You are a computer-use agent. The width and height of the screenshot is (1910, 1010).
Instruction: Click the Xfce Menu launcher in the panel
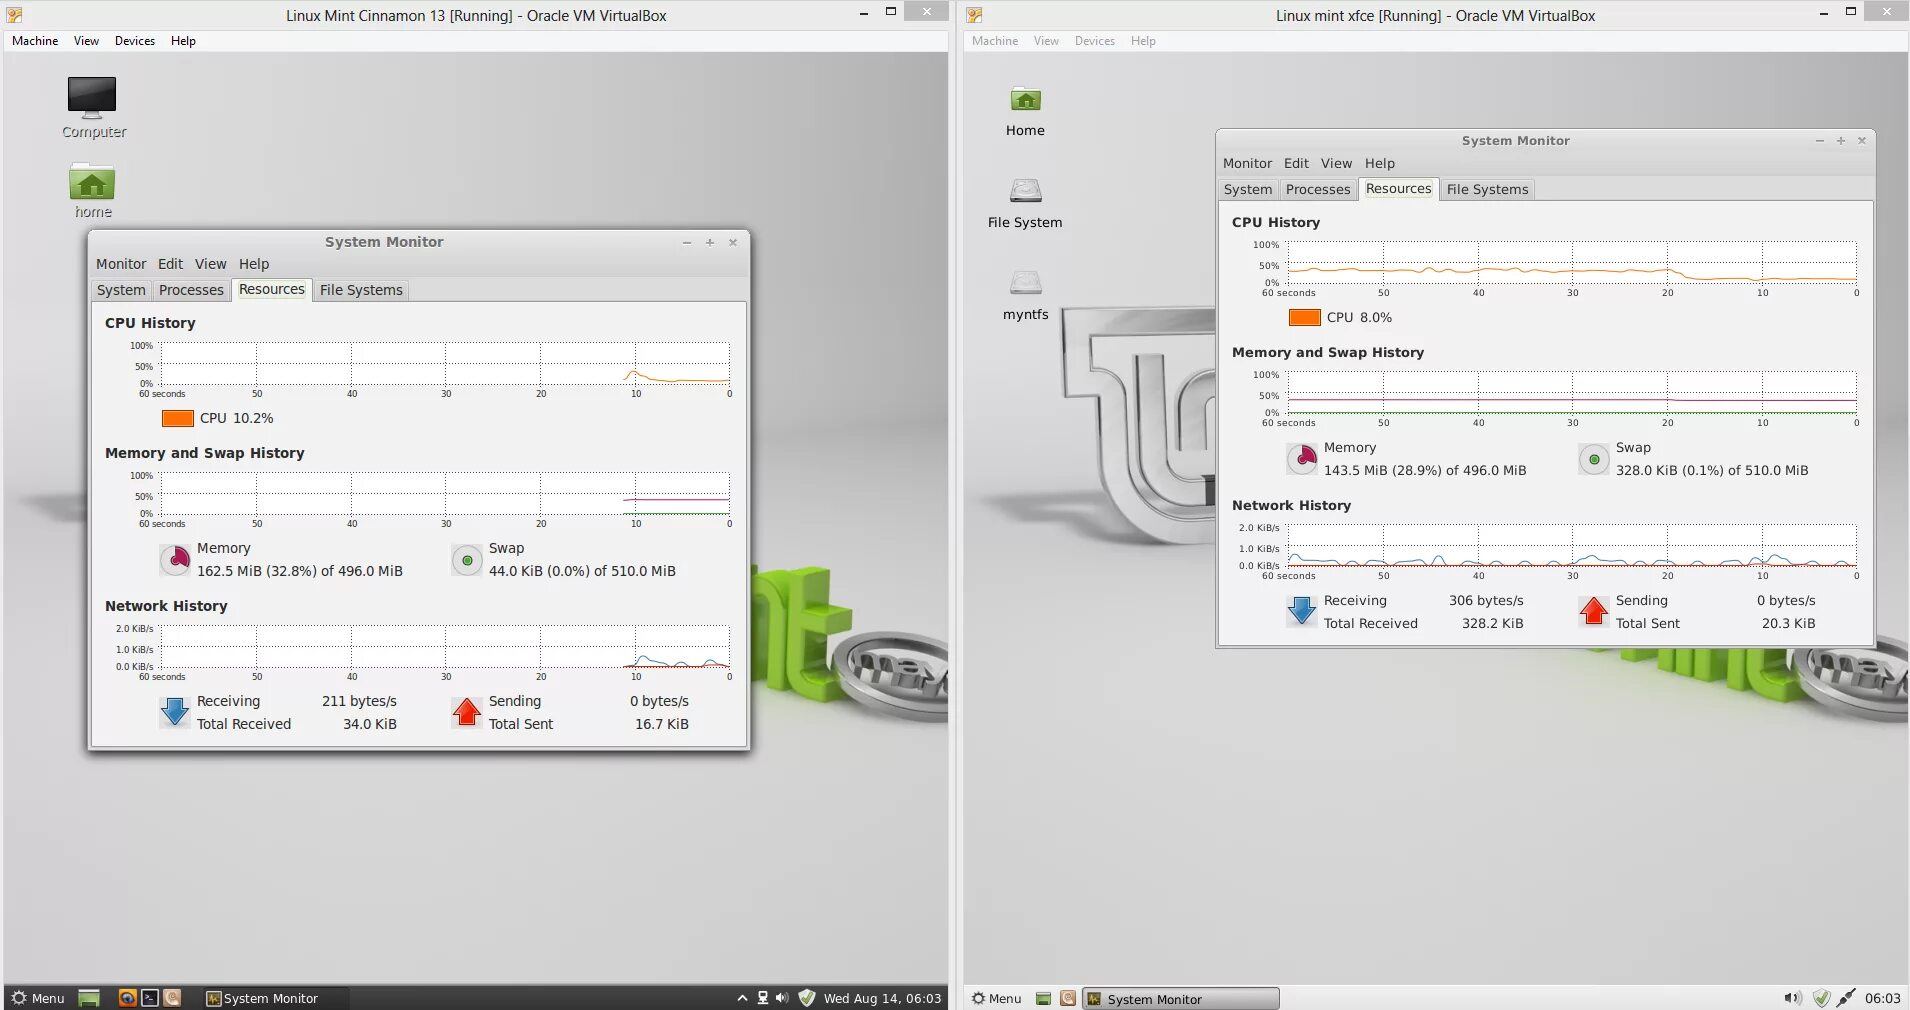[997, 998]
